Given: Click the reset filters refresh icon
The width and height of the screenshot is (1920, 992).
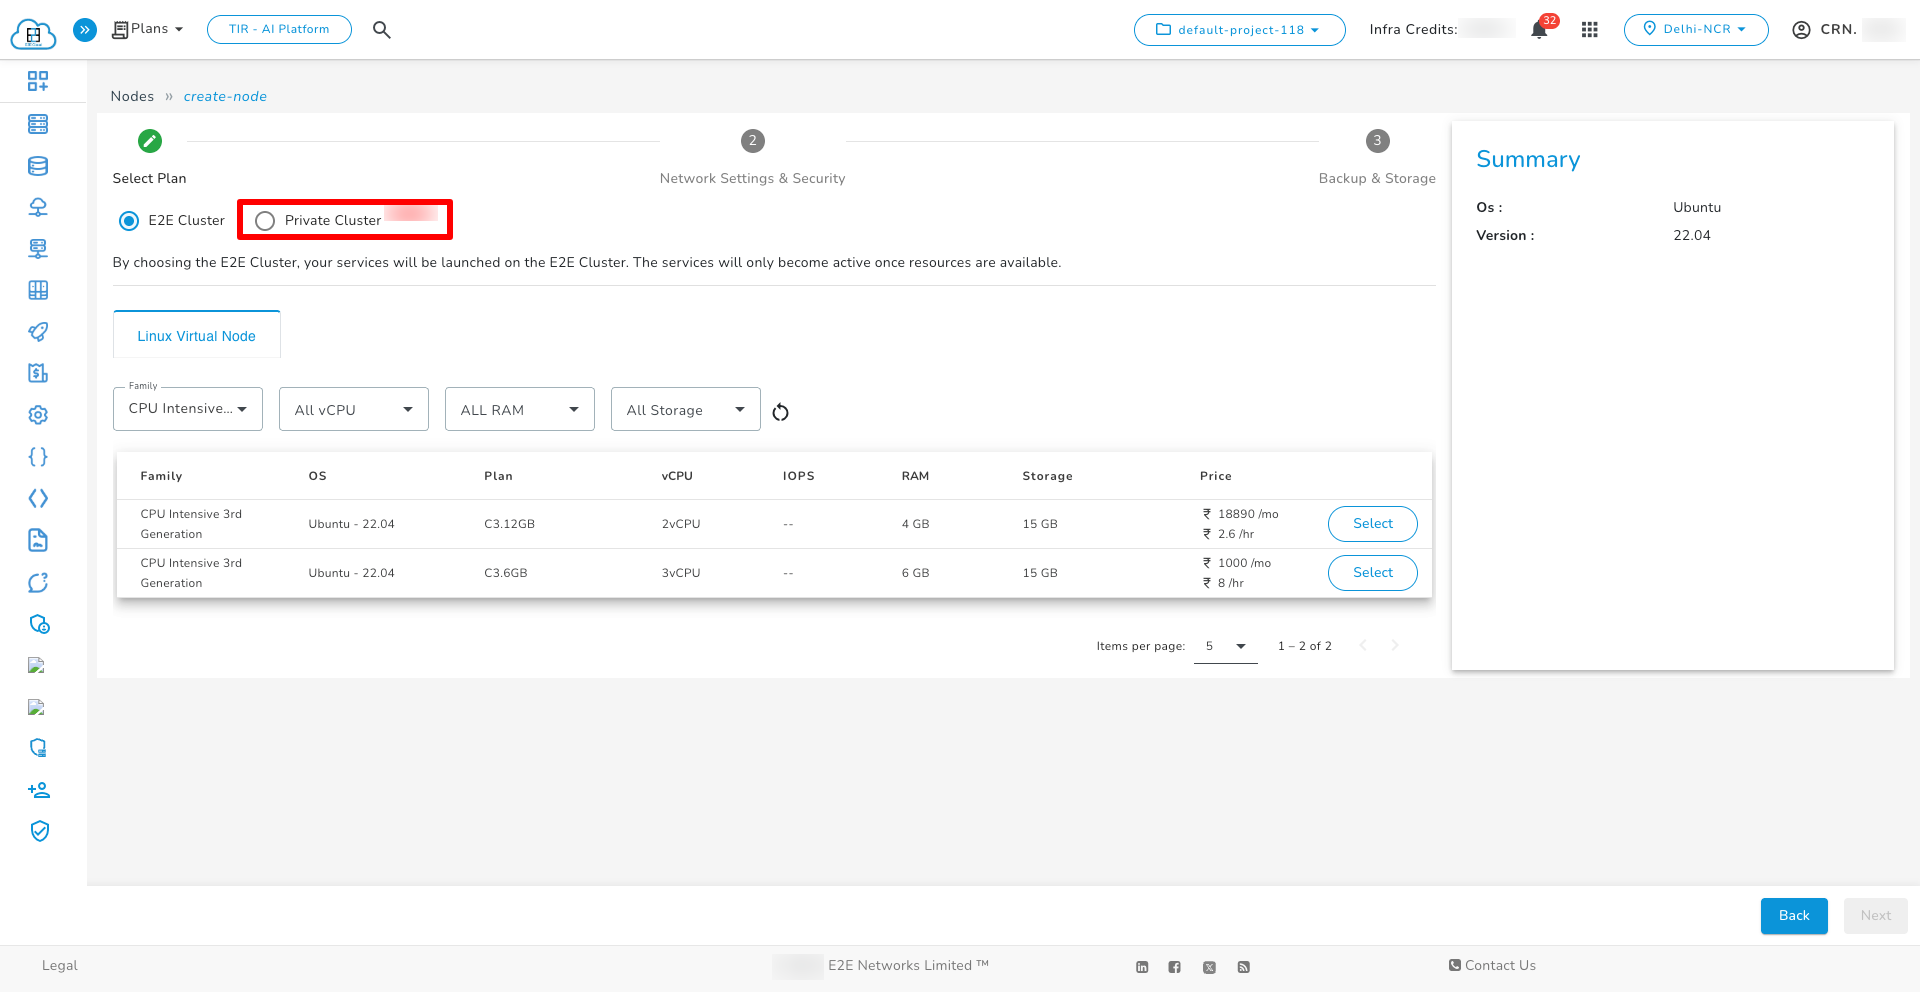Looking at the screenshot, I should (x=781, y=410).
